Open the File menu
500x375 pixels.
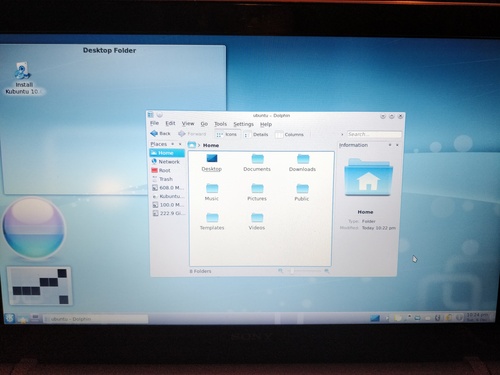(x=154, y=123)
